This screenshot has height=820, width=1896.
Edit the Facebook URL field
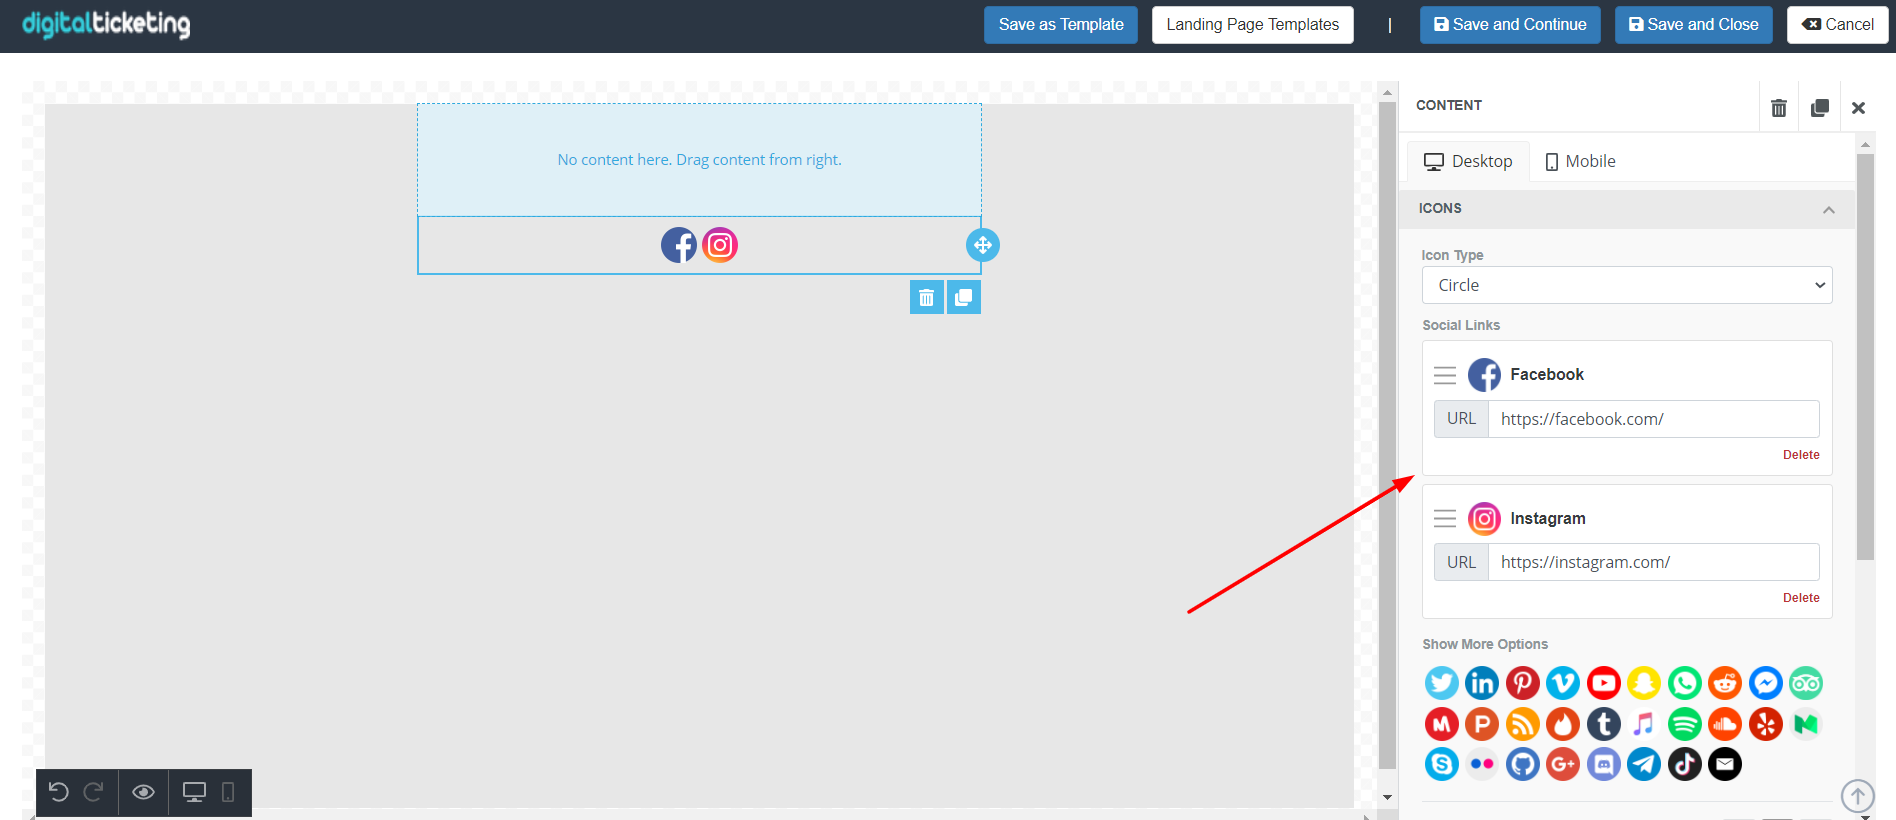pos(1653,419)
